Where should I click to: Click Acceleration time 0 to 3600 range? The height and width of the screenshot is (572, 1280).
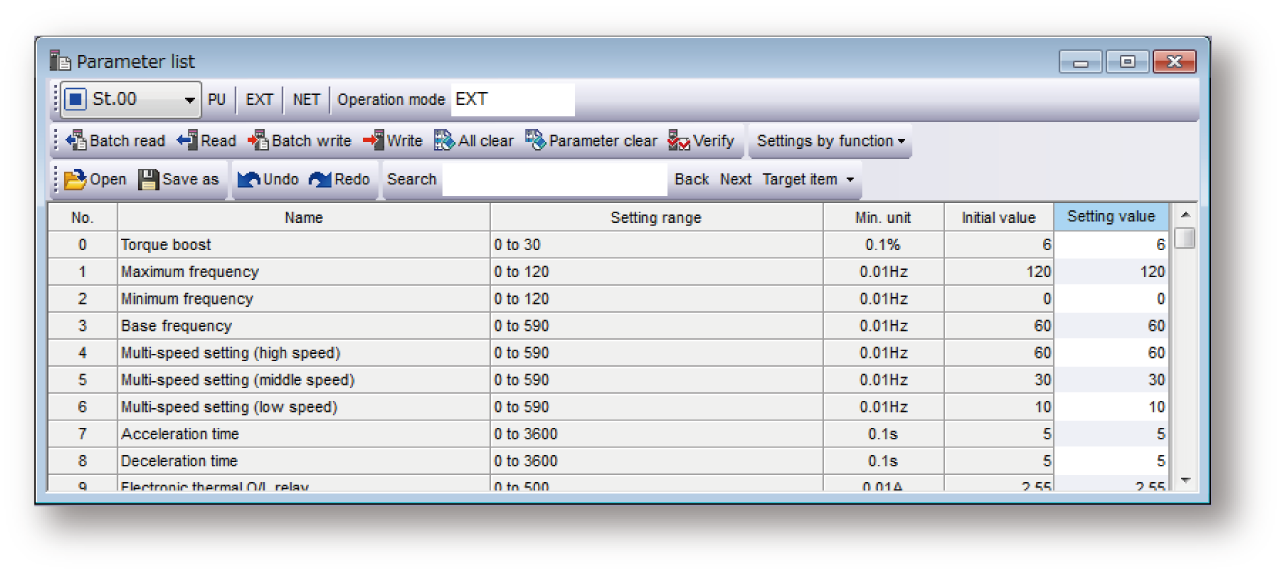pos(657,434)
